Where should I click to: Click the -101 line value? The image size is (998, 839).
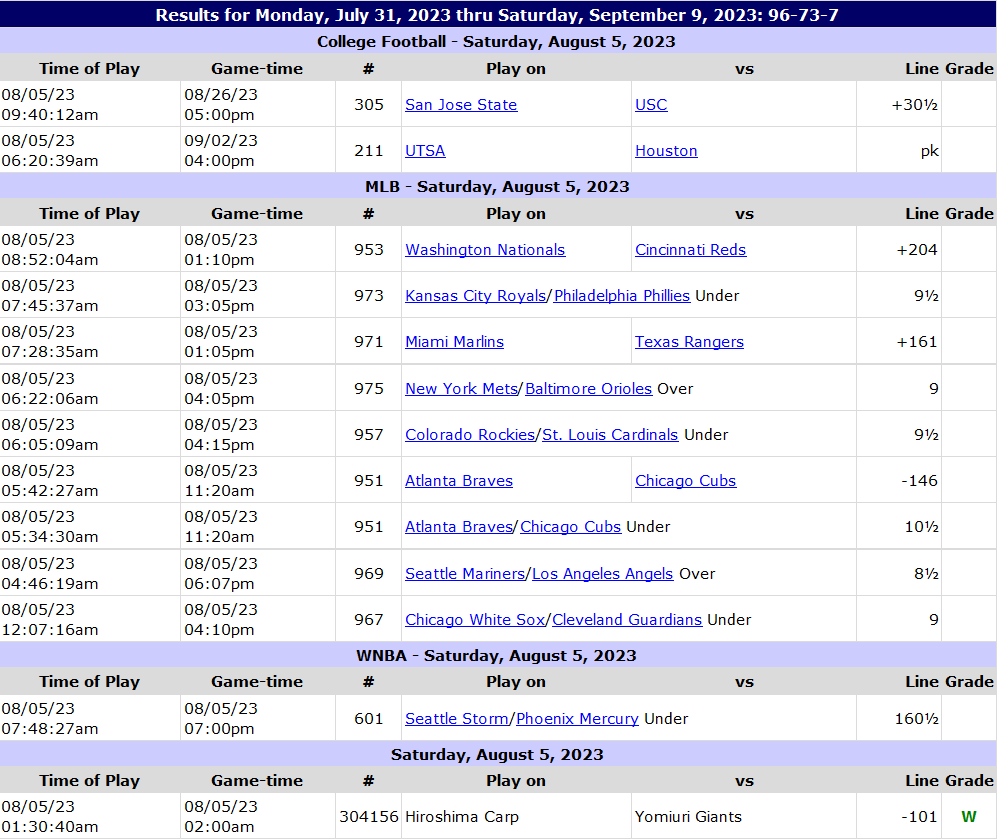click(x=919, y=817)
